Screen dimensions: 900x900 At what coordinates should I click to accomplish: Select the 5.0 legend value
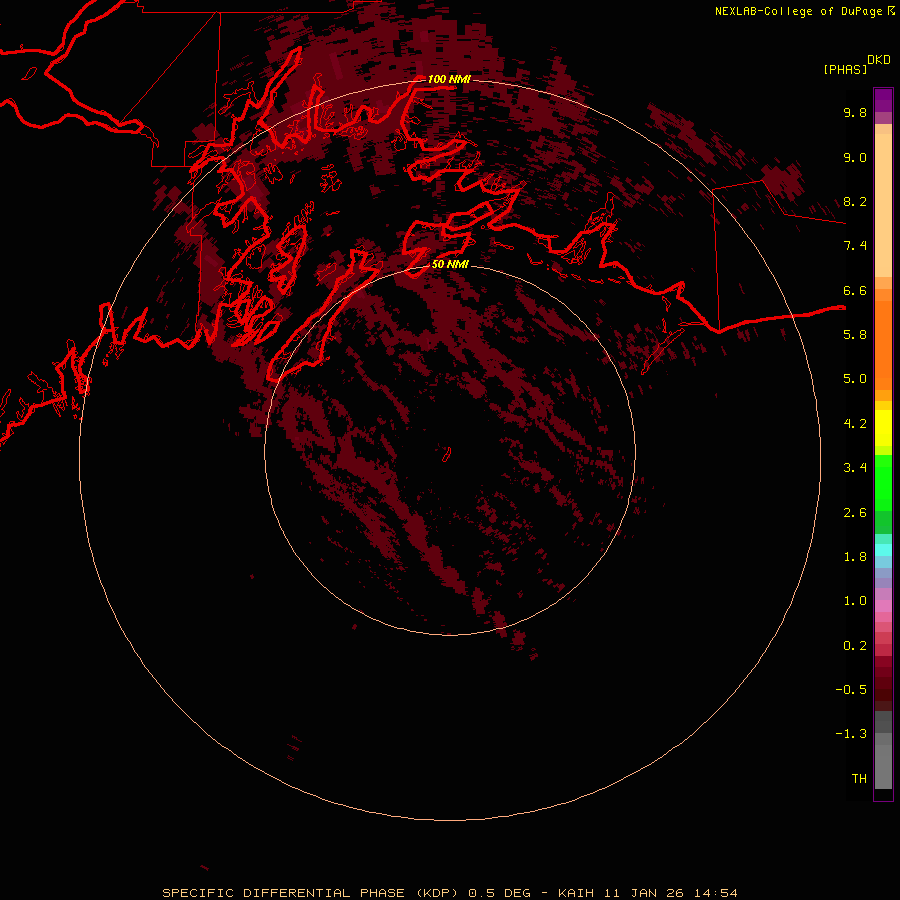click(855, 379)
